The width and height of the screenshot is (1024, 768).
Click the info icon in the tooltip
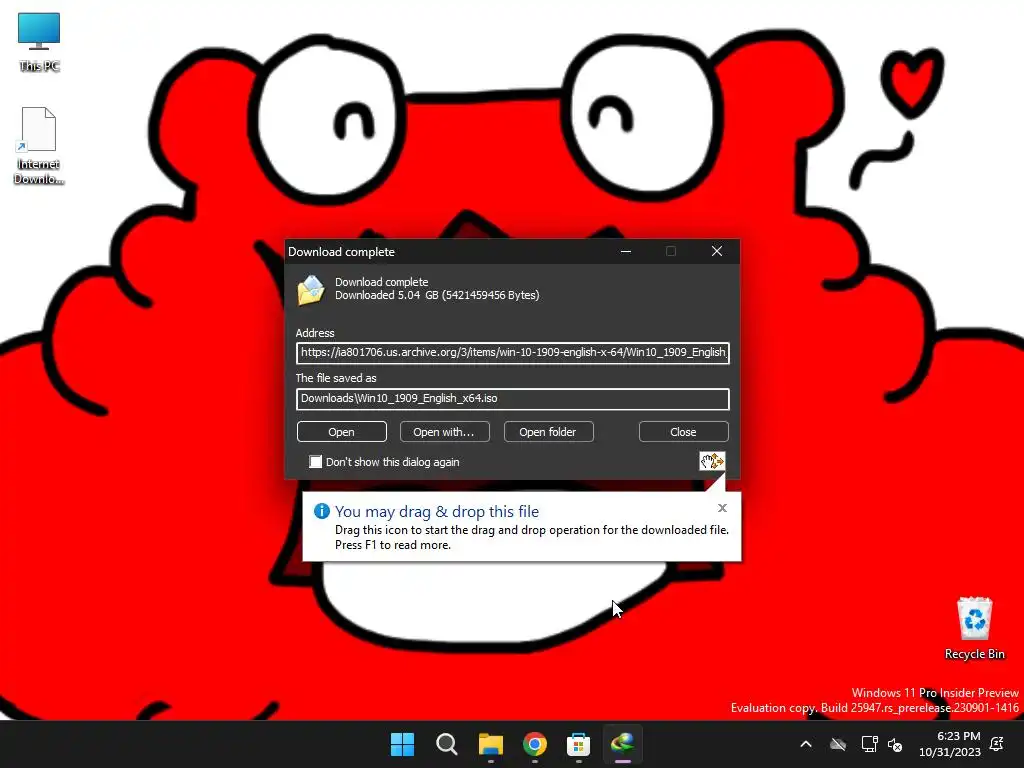pyautogui.click(x=321, y=511)
